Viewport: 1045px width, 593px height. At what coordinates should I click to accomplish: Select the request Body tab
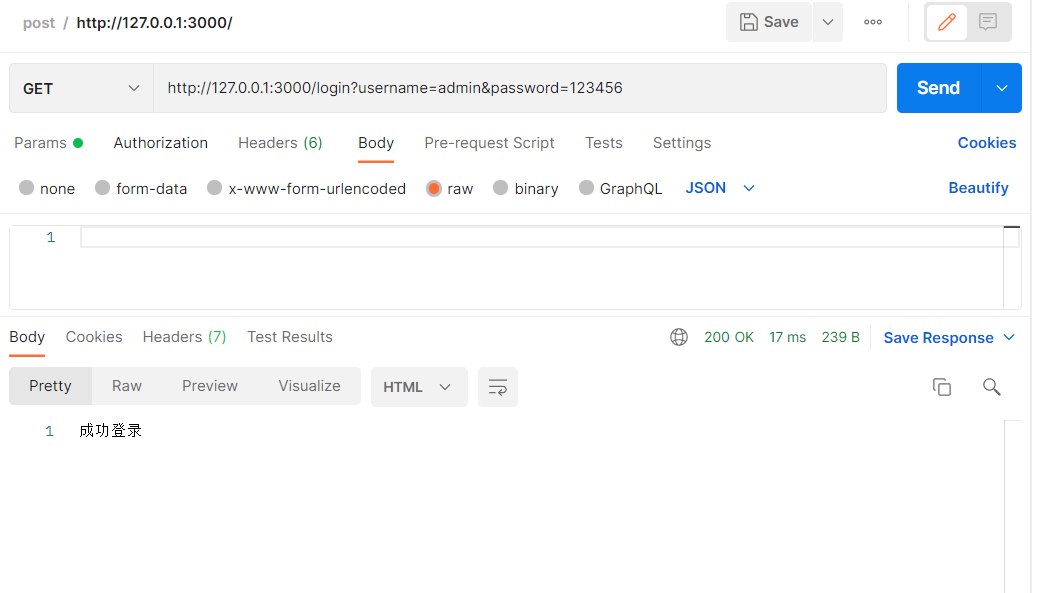(x=376, y=143)
